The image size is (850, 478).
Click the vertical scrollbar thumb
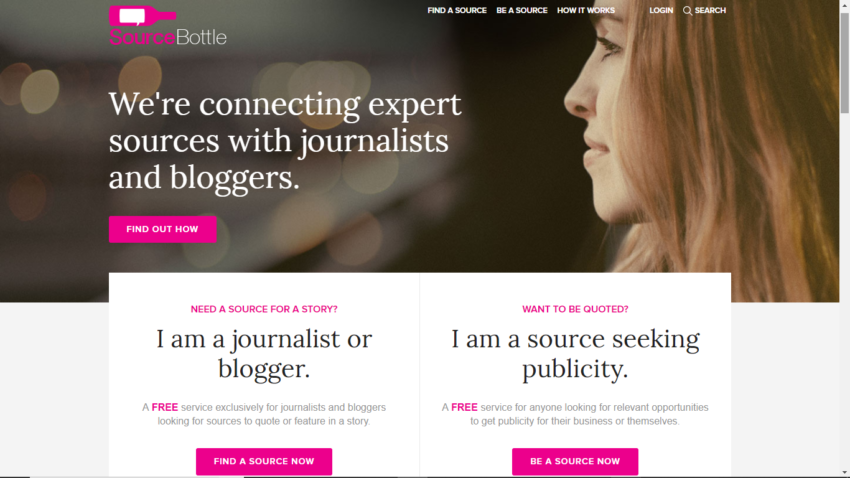tap(845, 62)
